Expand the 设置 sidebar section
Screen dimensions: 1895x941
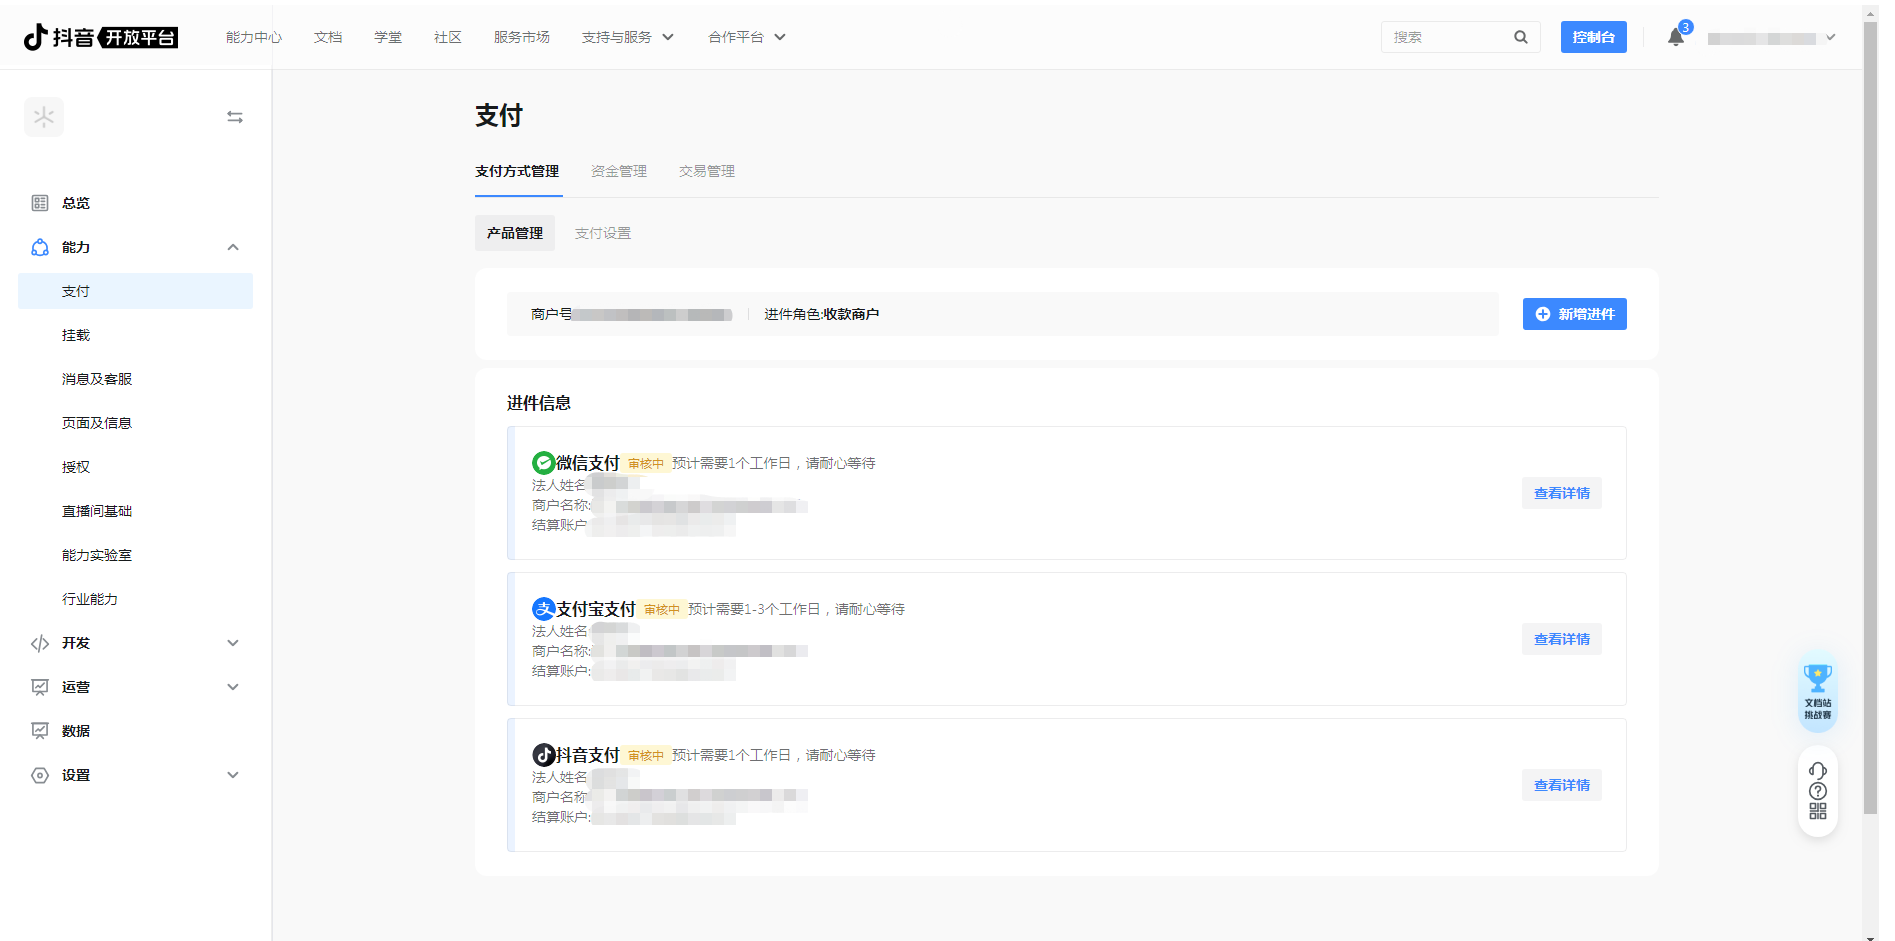233,775
